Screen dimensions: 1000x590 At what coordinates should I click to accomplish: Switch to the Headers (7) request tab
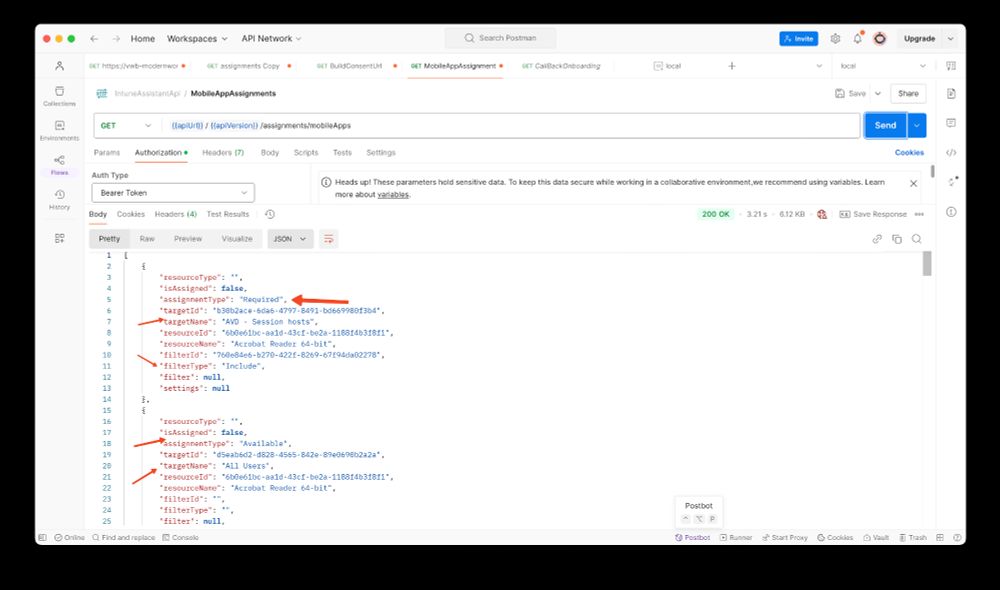point(223,152)
